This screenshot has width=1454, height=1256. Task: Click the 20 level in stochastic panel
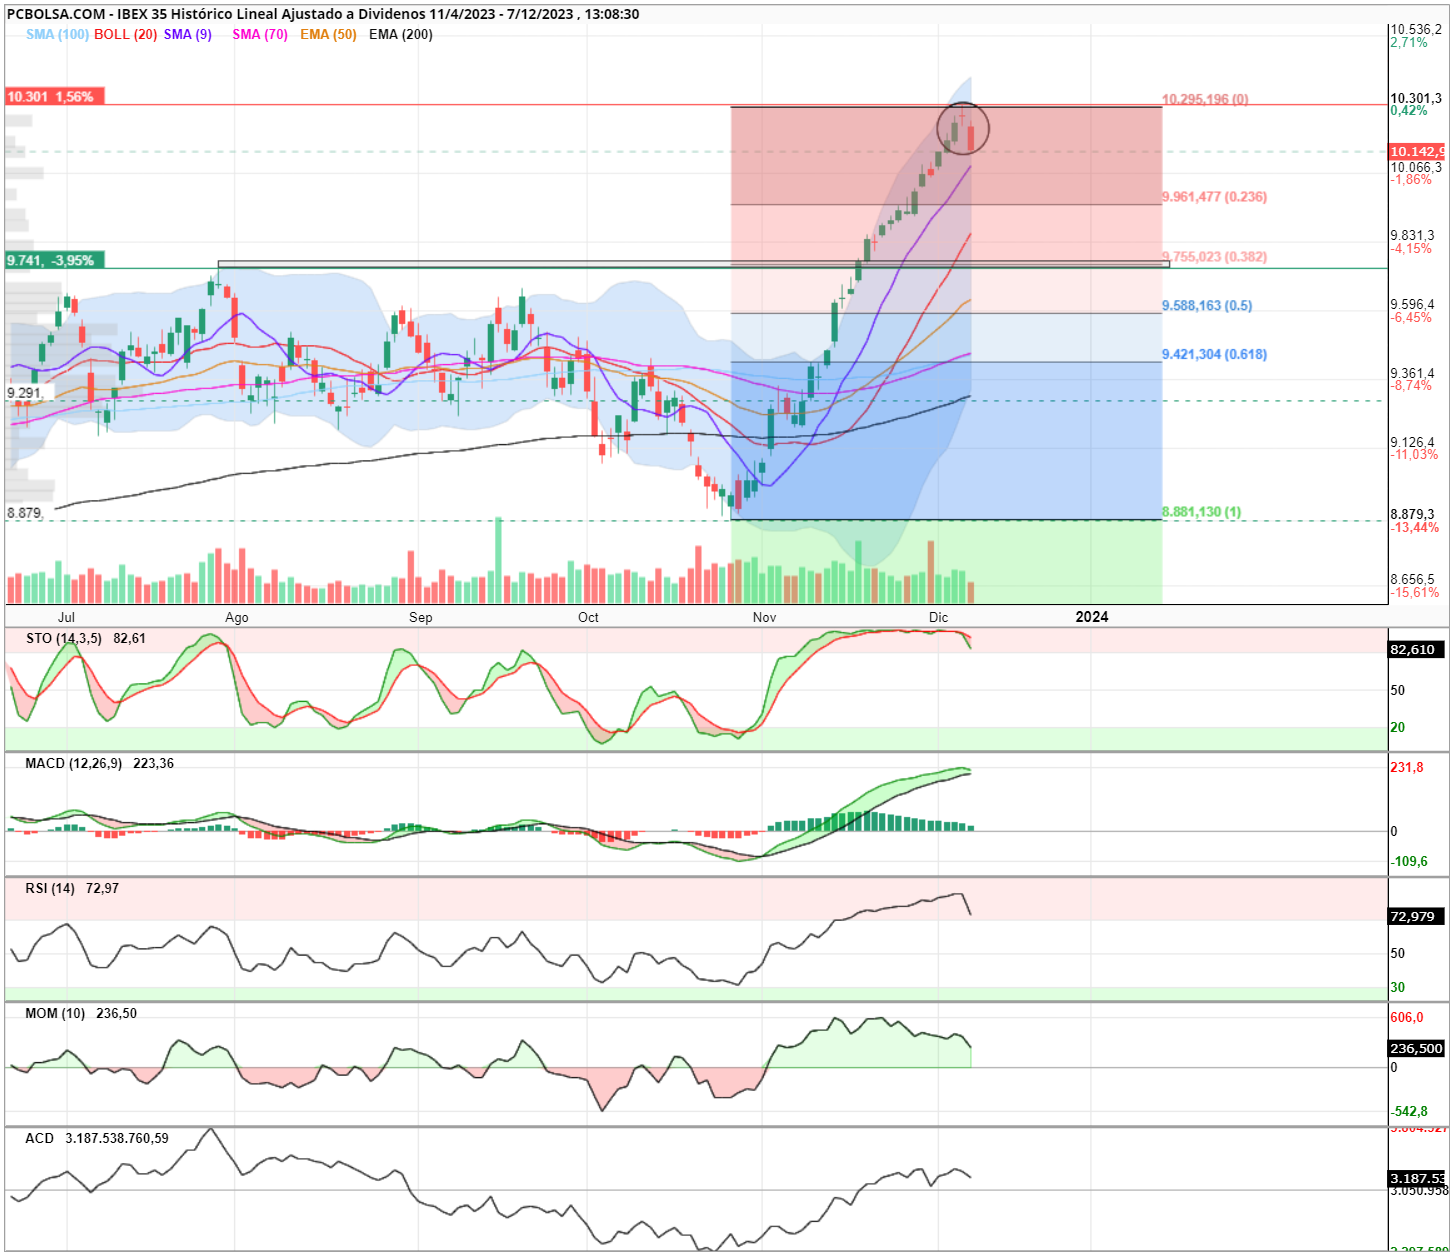(x=1398, y=727)
